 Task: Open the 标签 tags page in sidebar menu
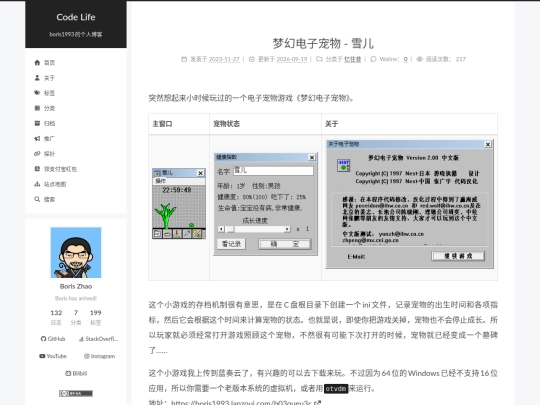[x=44, y=93]
